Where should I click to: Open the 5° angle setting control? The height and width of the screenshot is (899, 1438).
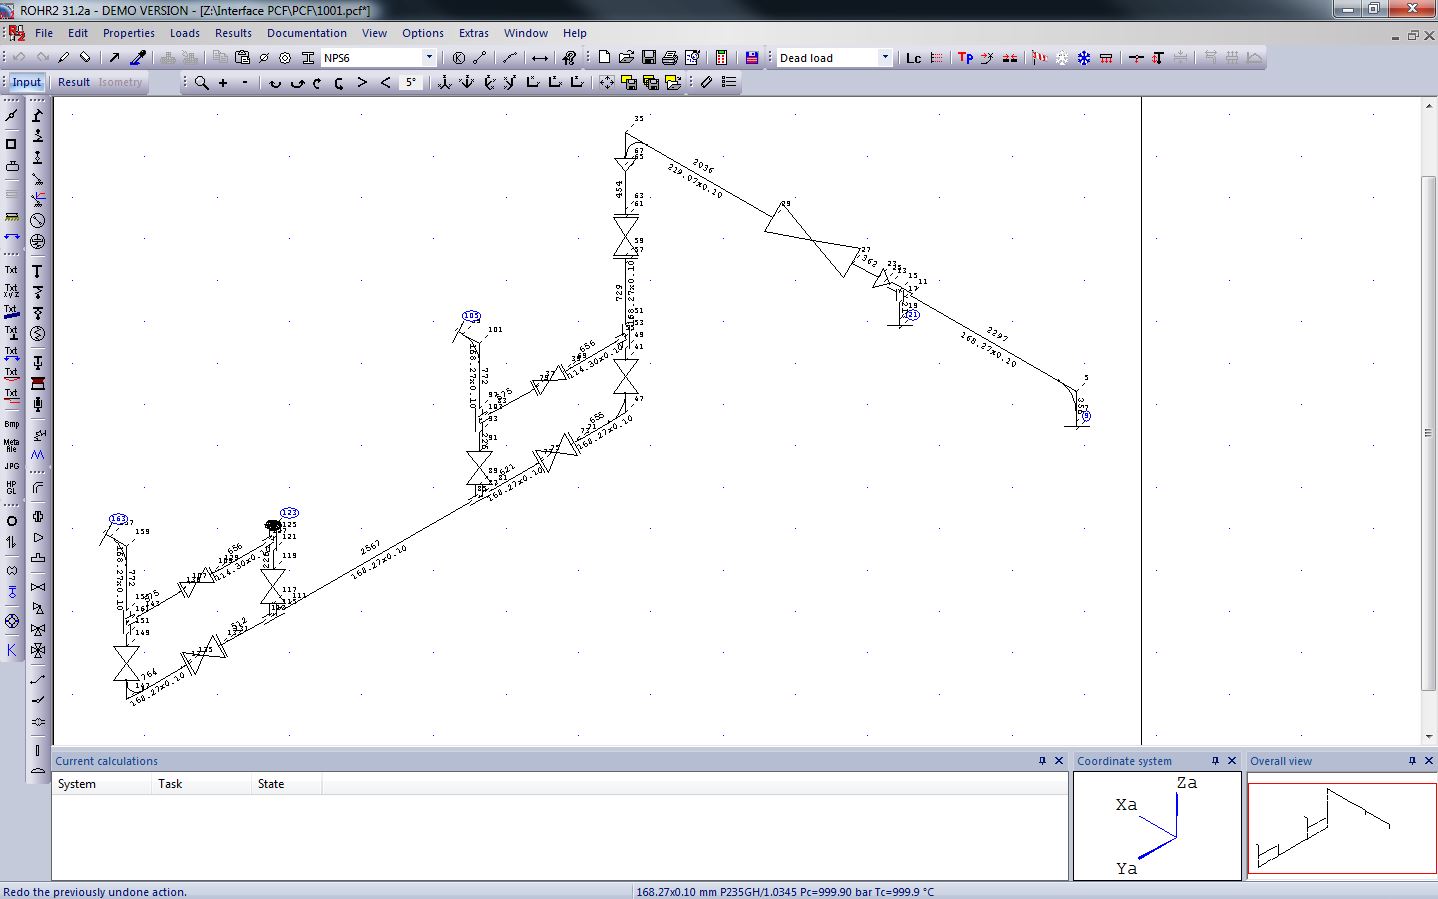[x=410, y=82]
